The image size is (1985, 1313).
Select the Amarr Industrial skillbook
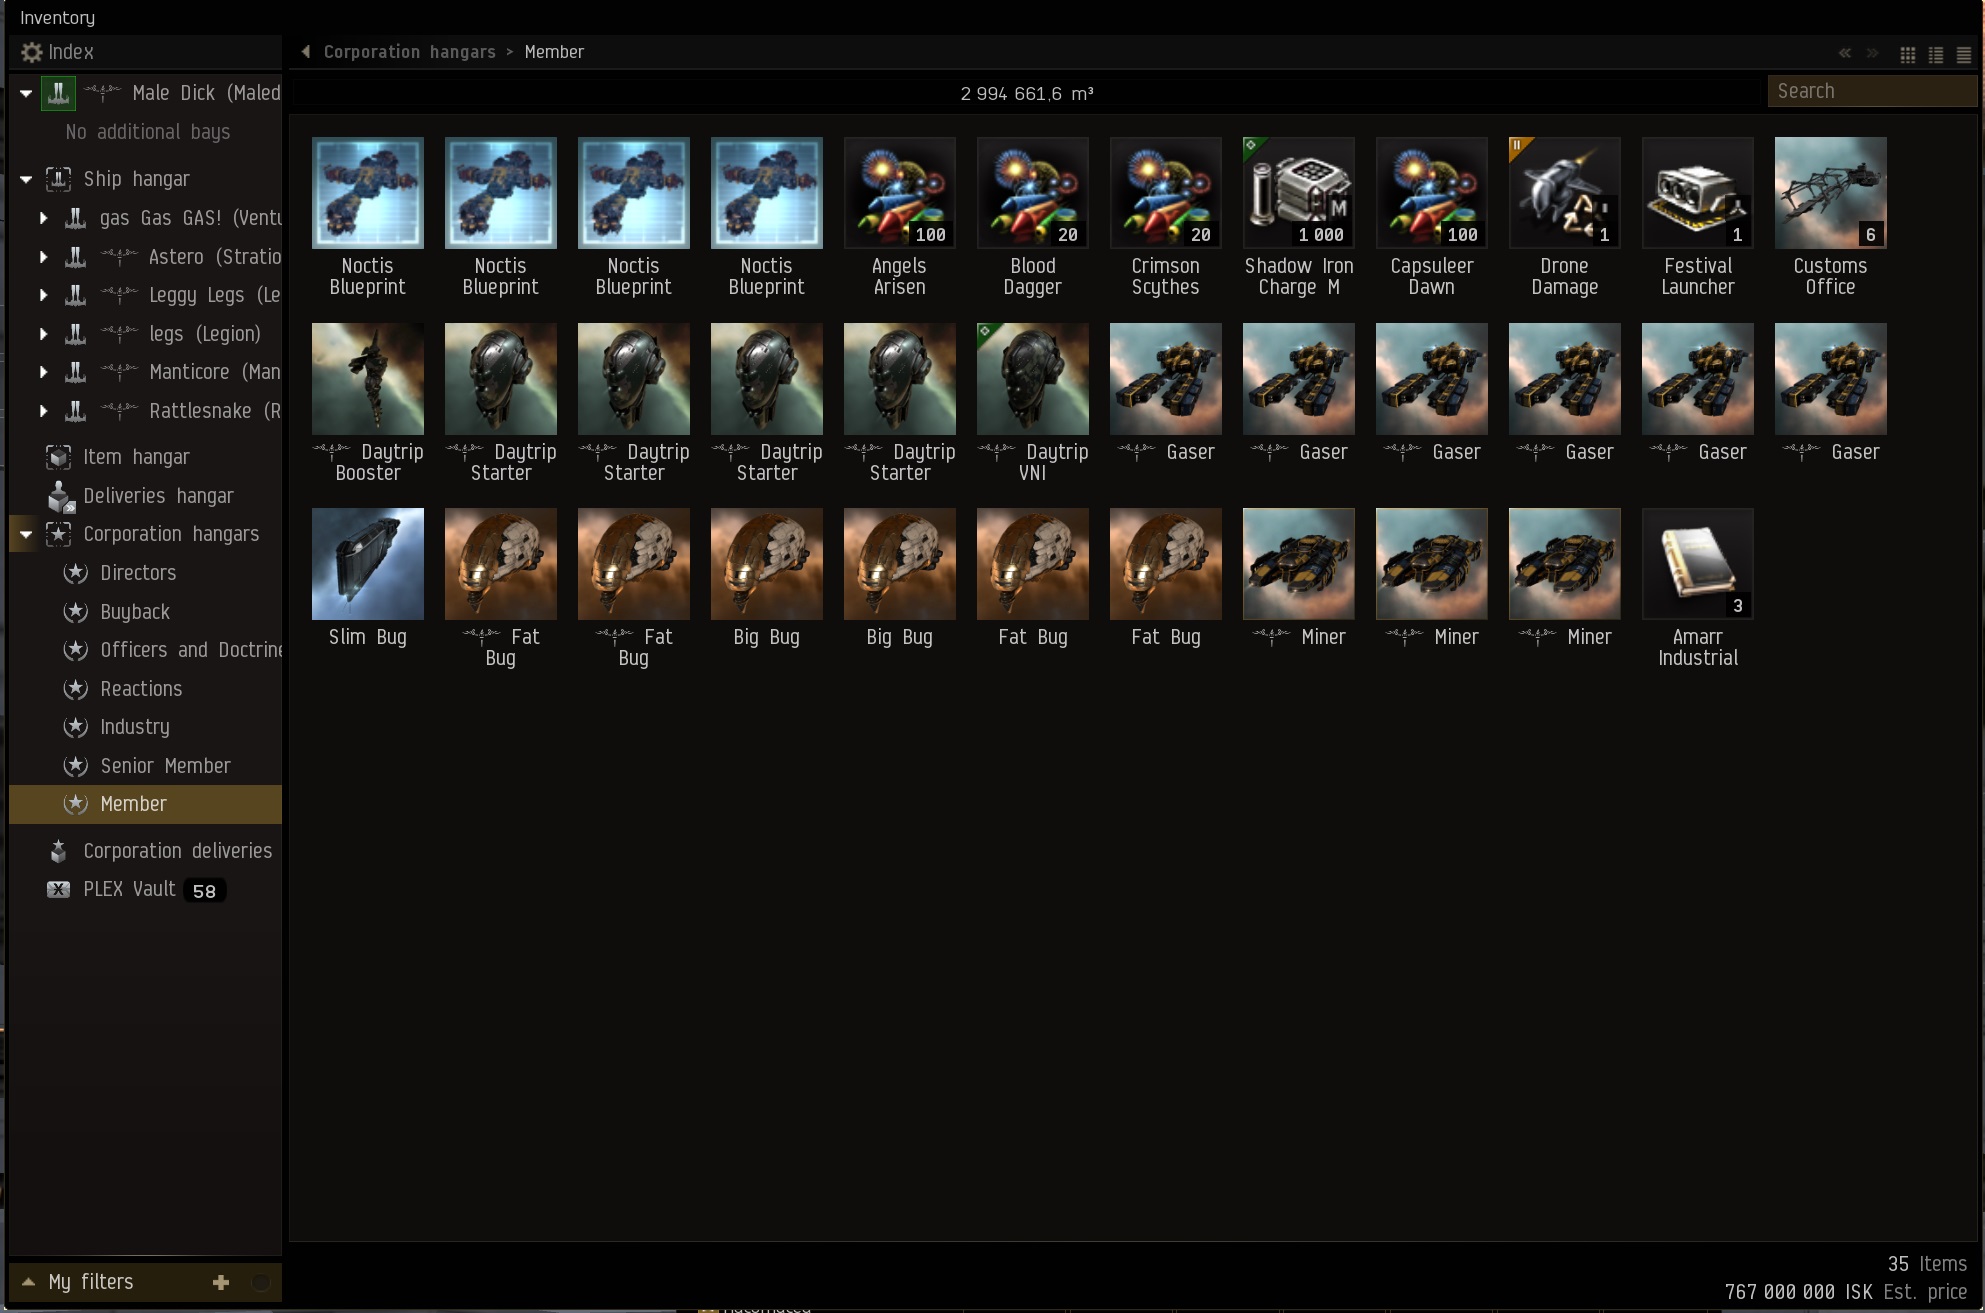click(x=1697, y=564)
